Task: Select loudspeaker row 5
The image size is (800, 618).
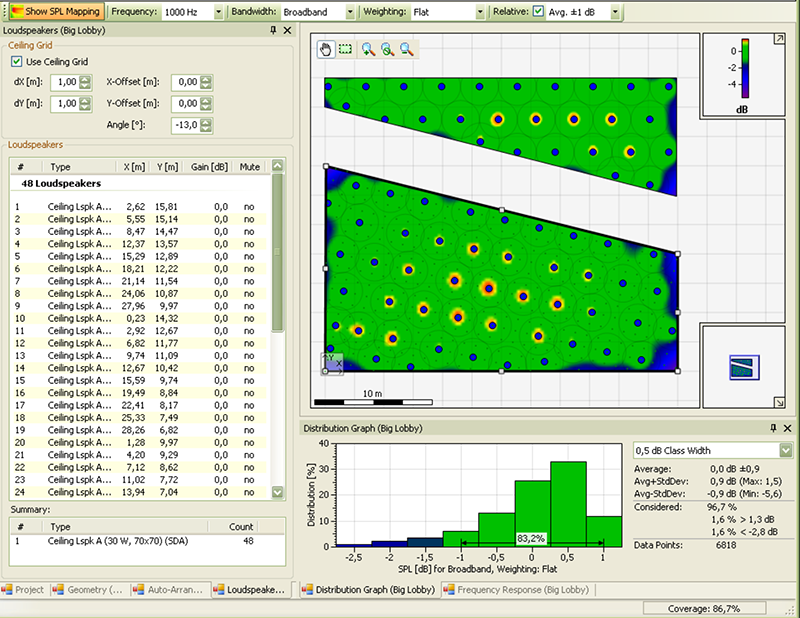Action: [x=138, y=256]
